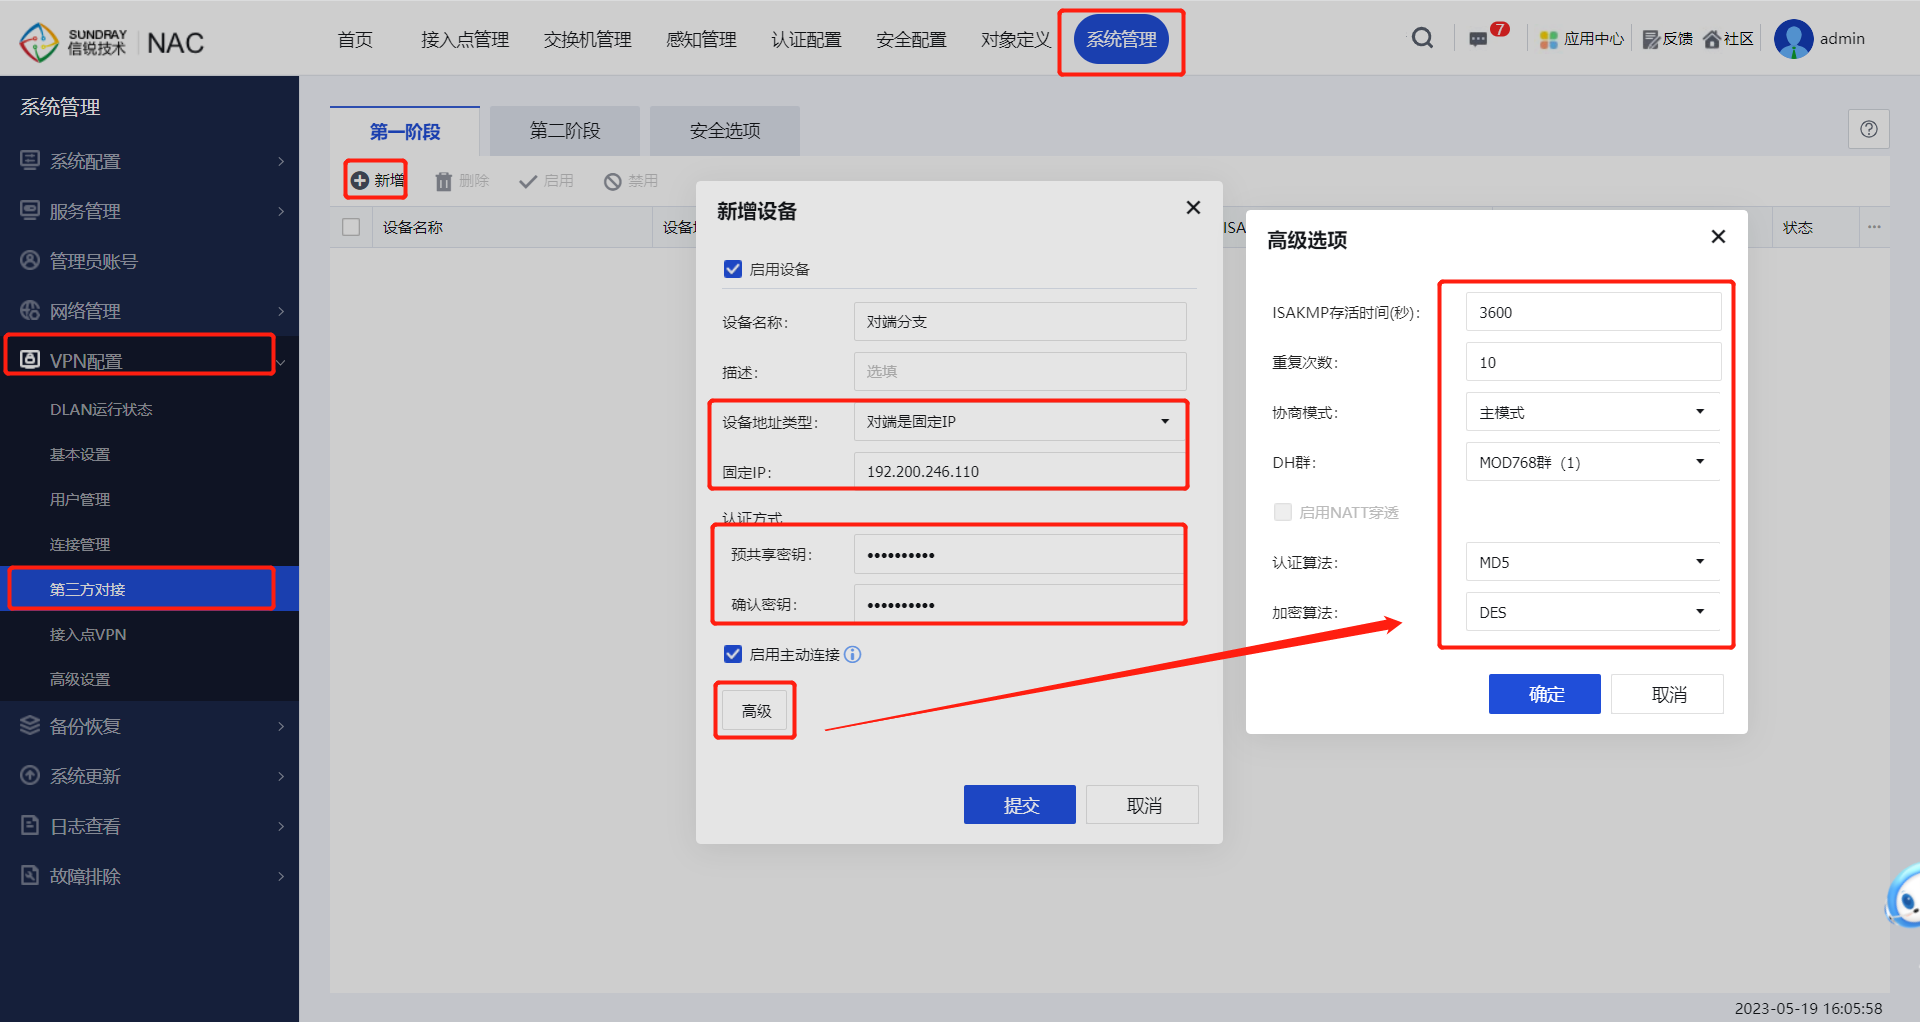Viewport: 1920px width, 1022px height.
Task: Click the 系统配置 sidebar icon
Action: click(x=30, y=160)
